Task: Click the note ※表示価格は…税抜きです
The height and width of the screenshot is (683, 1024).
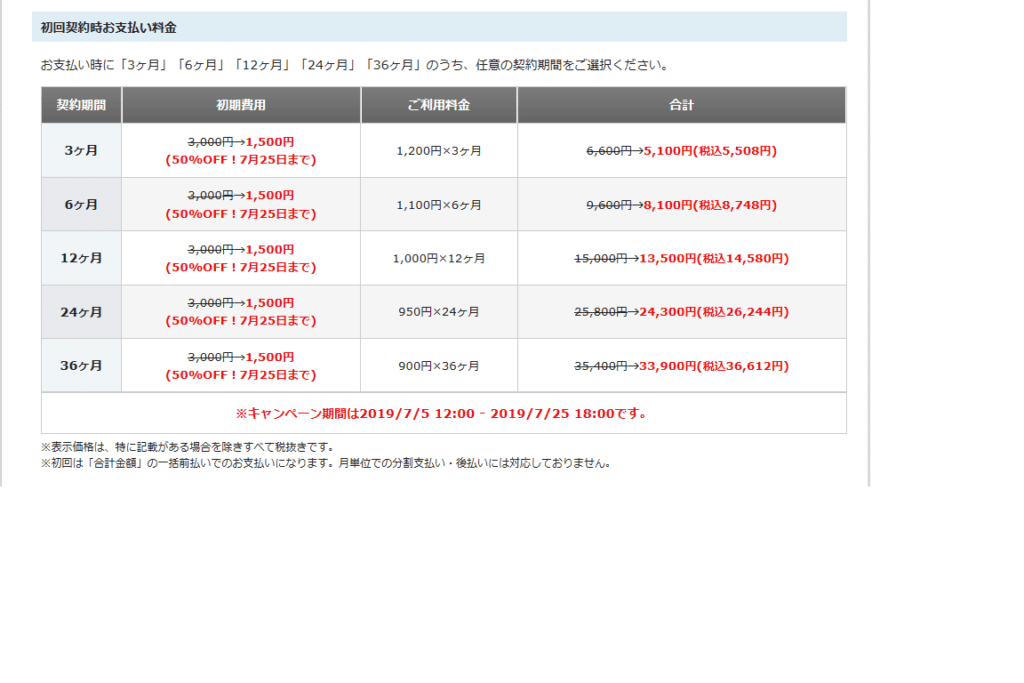Action: [188, 447]
